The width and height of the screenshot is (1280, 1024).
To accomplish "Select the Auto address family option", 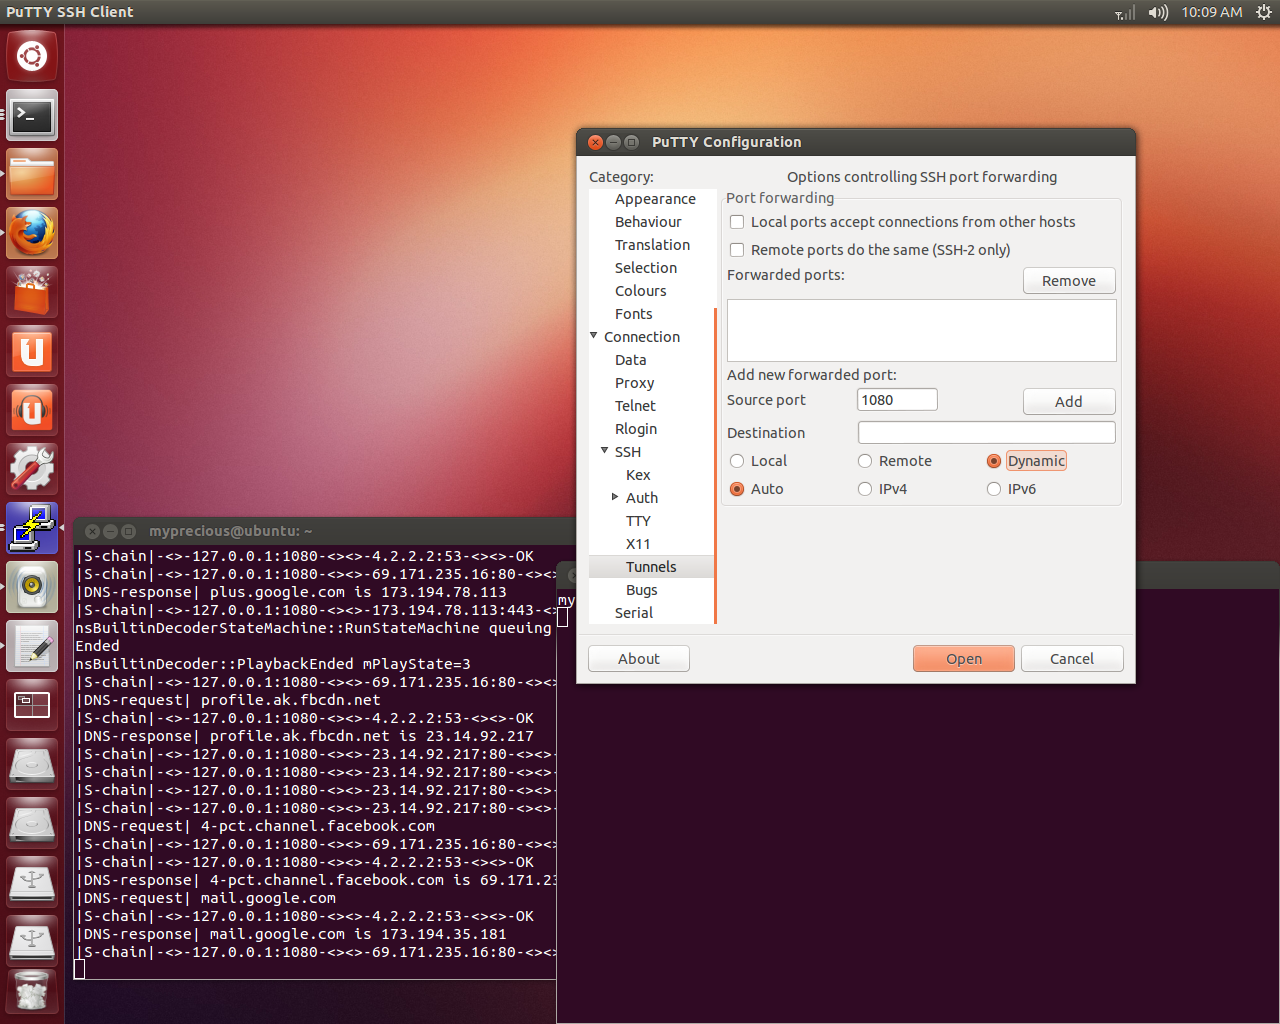I will point(737,489).
